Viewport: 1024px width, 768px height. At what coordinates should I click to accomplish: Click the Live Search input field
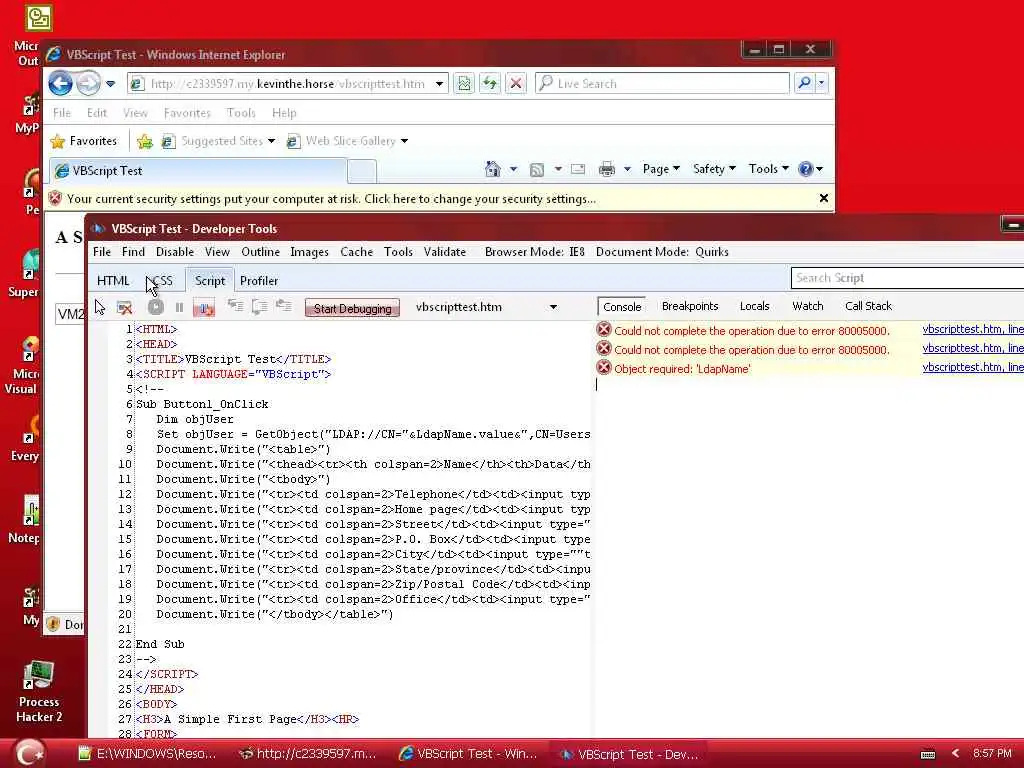662,83
